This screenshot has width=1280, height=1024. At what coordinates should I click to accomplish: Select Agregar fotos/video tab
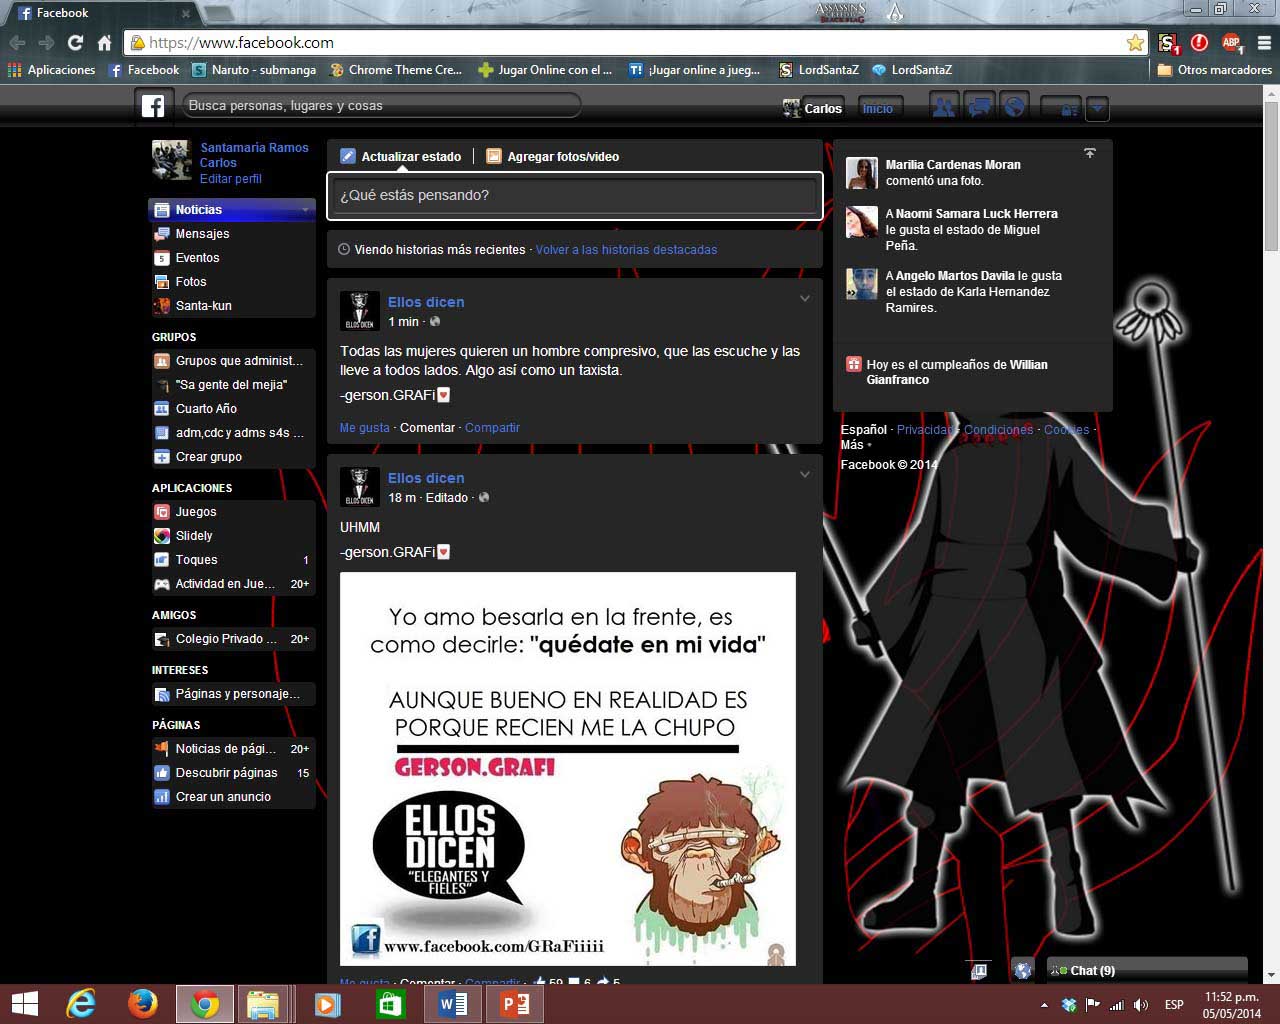tap(552, 156)
